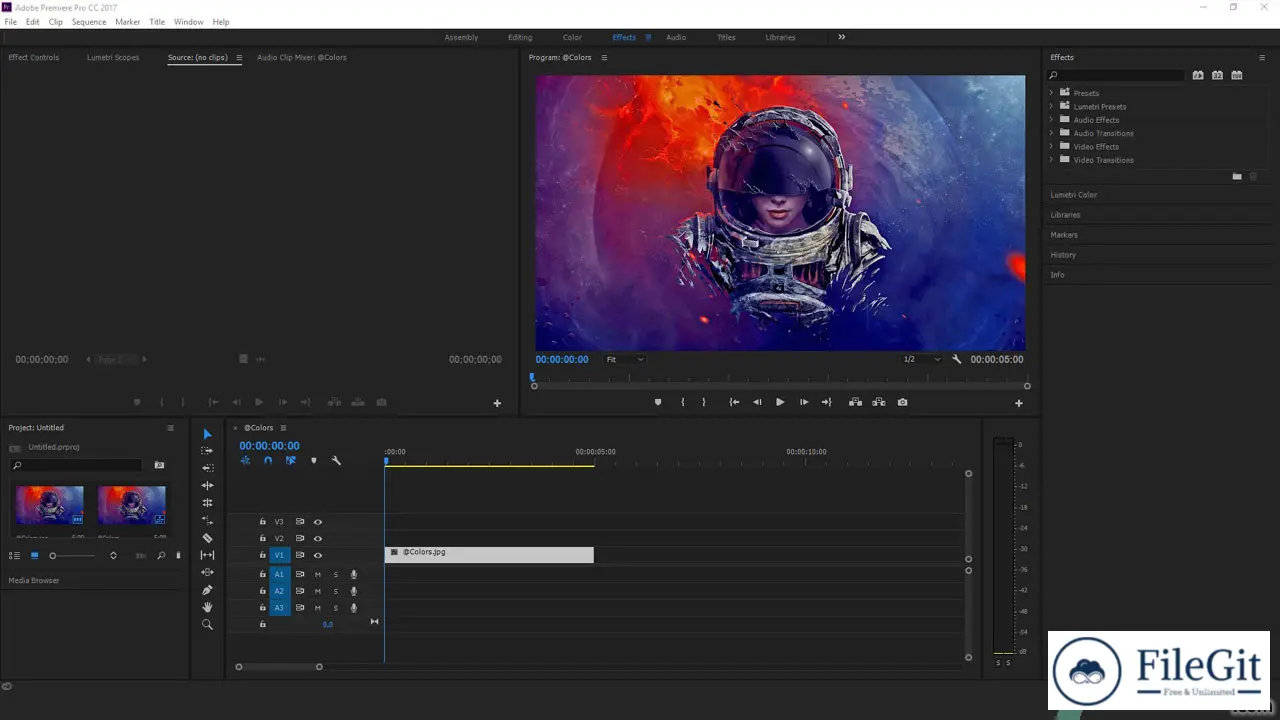
Task: Click Export Frame camera icon in Program monitor
Action: click(902, 402)
